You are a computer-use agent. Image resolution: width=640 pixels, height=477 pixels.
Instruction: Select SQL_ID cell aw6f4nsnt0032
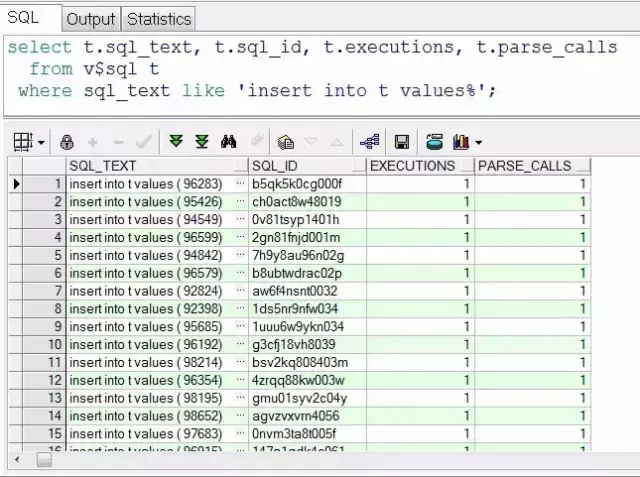pos(307,291)
